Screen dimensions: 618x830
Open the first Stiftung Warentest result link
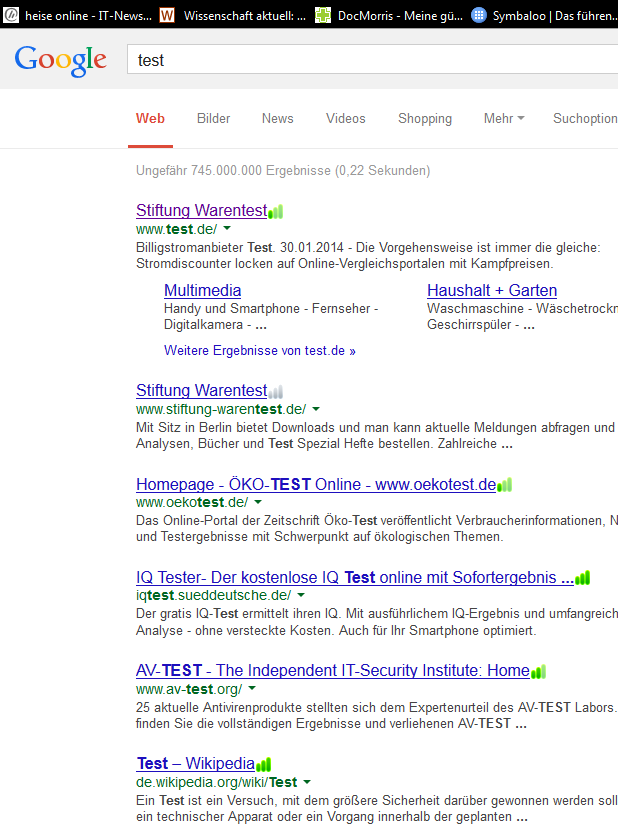pyautogui.click(x=202, y=211)
